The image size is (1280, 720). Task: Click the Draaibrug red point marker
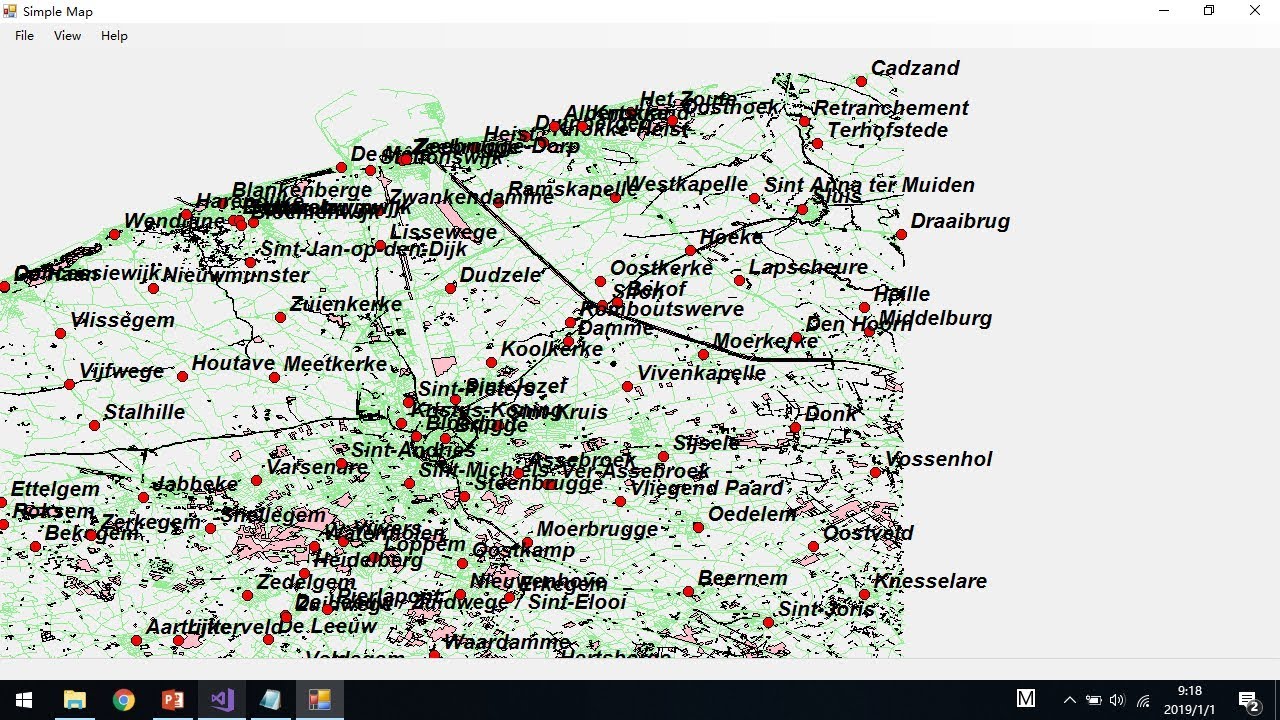[901, 234]
